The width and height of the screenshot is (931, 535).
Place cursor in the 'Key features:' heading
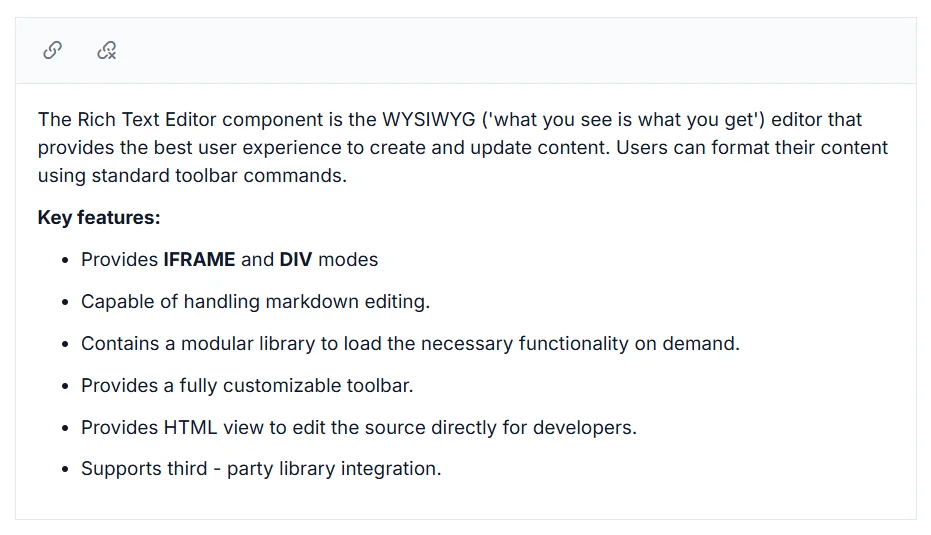[99, 217]
